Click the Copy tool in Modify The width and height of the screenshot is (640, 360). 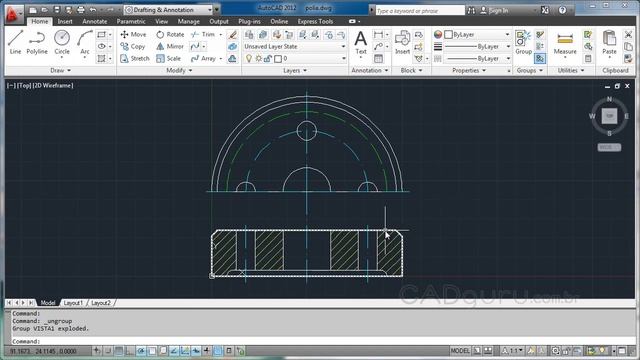(x=133, y=47)
